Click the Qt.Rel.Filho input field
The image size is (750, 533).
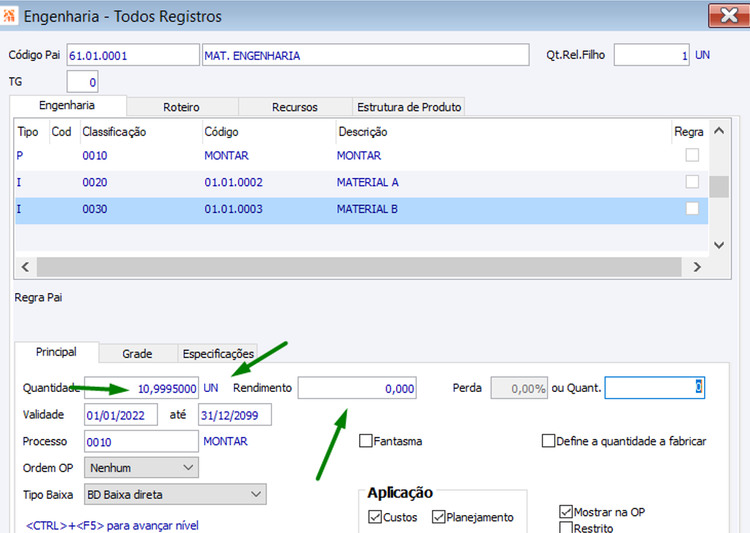[651, 55]
